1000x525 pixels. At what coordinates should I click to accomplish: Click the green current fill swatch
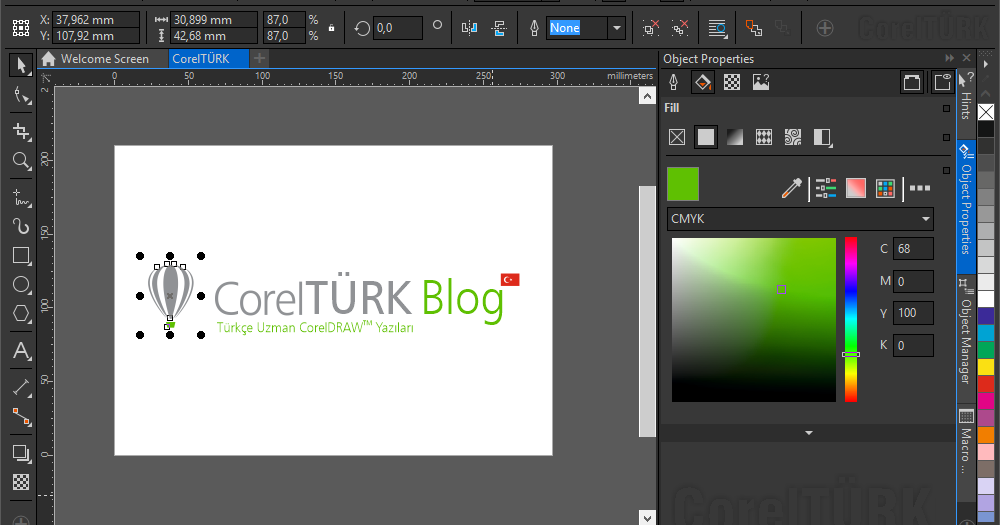(x=683, y=184)
